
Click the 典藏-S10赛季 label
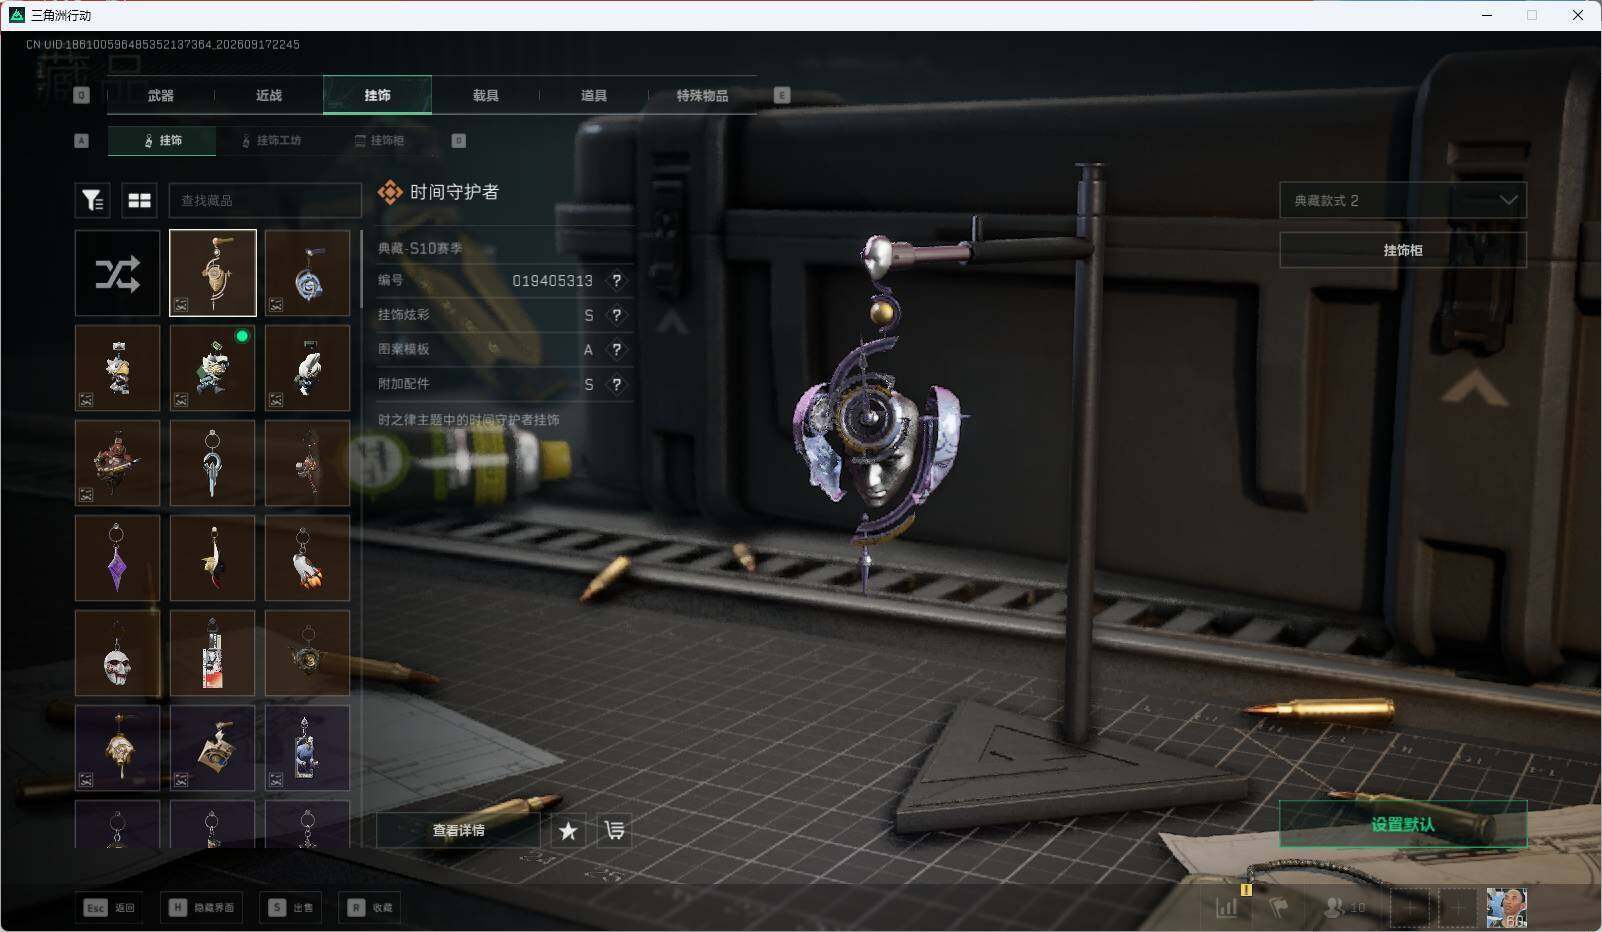420,248
